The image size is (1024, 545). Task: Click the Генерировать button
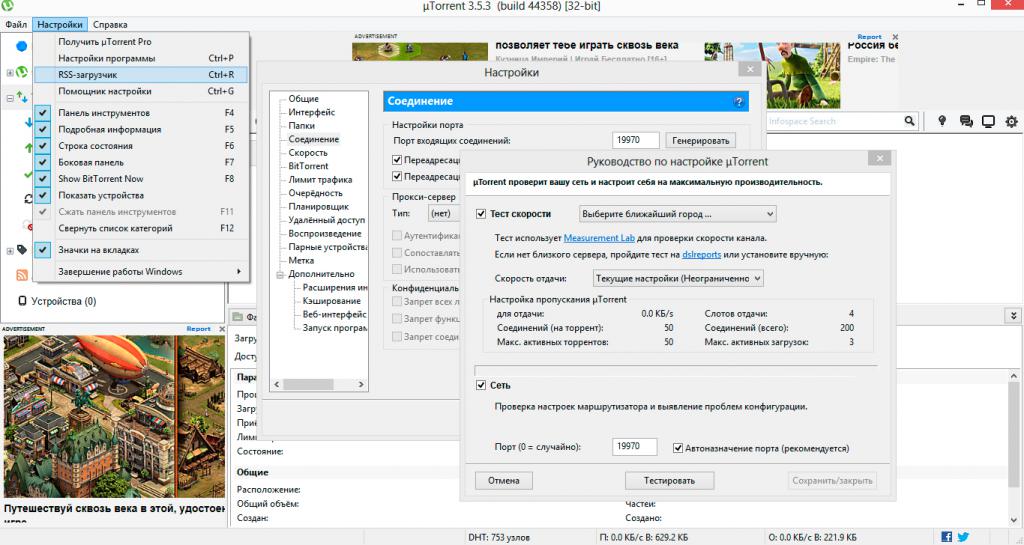tap(701, 140)
